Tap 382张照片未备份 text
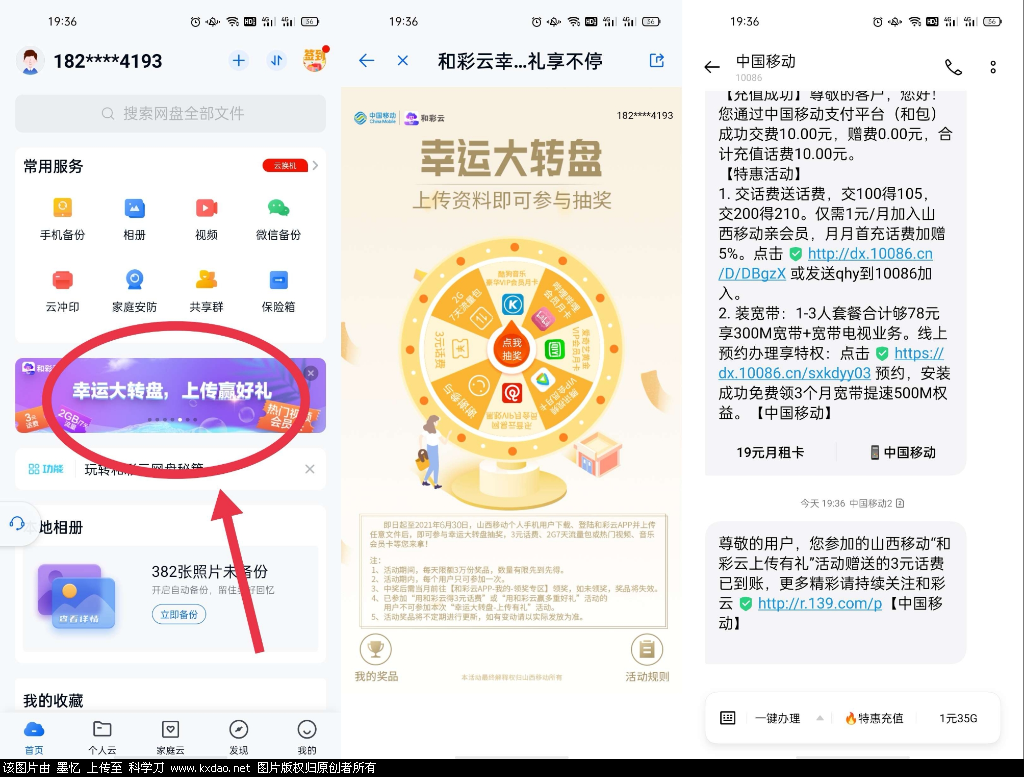This screenshot has height=777, width=1024. 210,571
